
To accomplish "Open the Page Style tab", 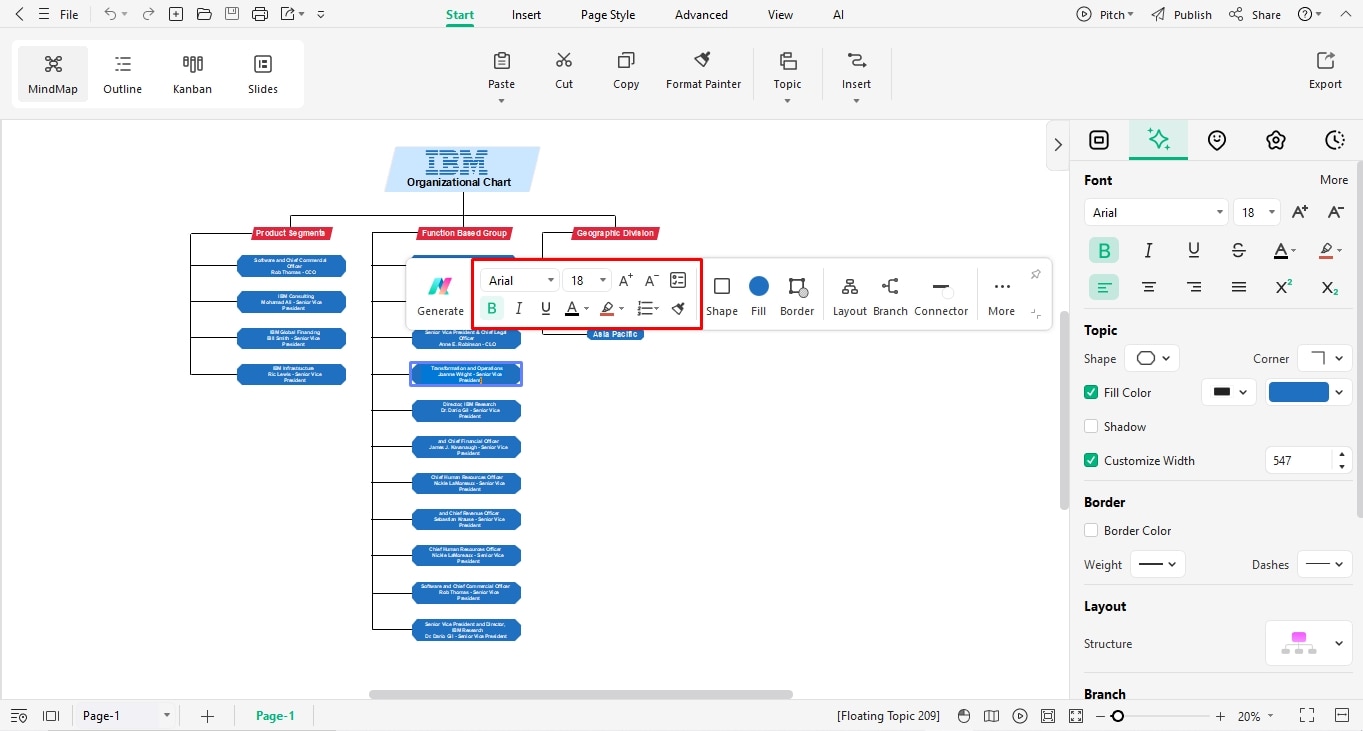I will coord(608,15).
